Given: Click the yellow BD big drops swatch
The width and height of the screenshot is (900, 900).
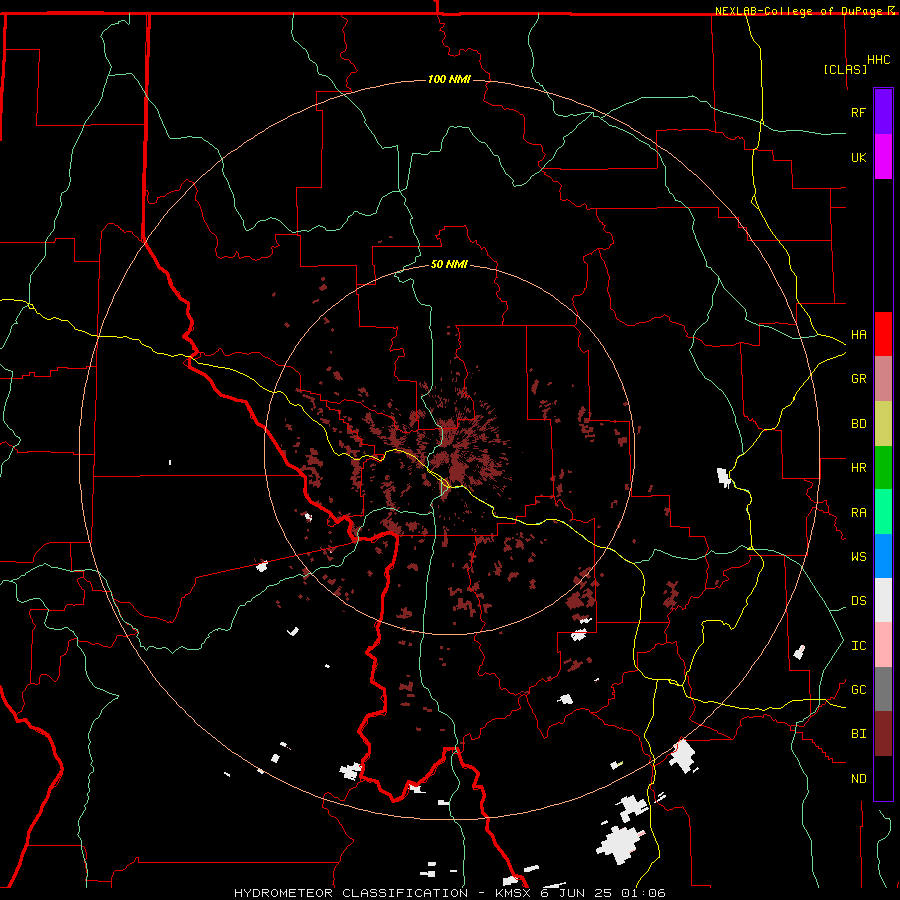Looking at the screenshot, I should (883, 424).
